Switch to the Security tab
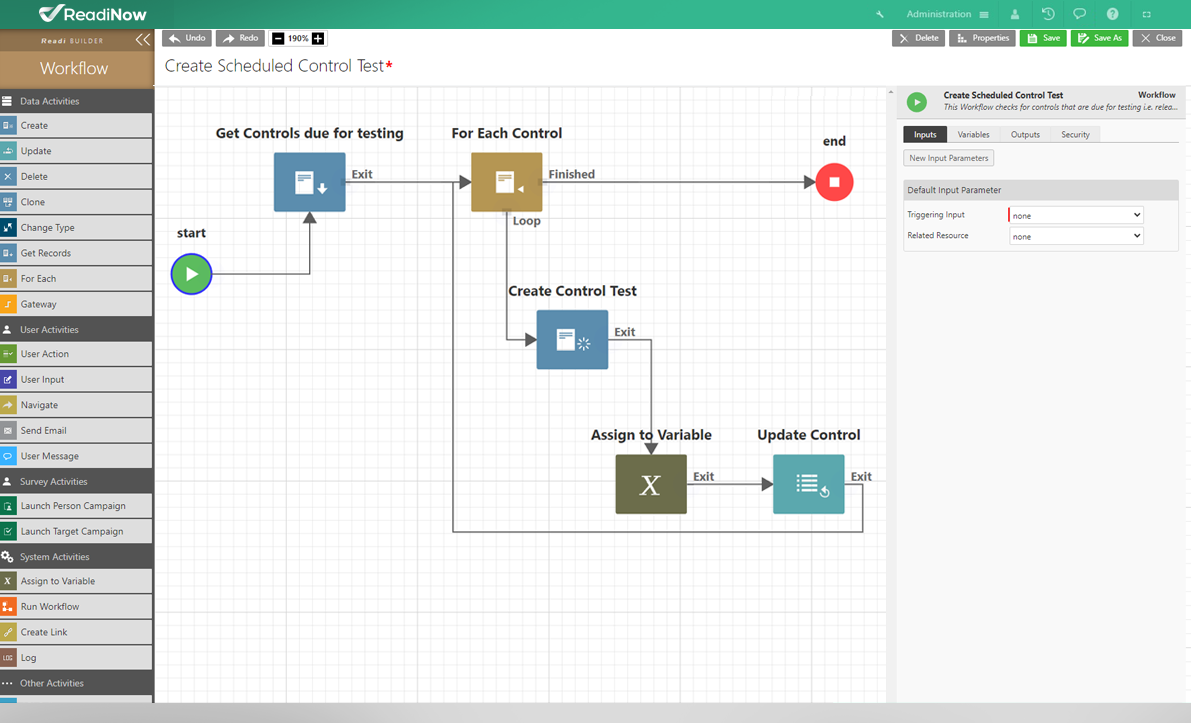The image size is (1191, 723). point(1075,134)
